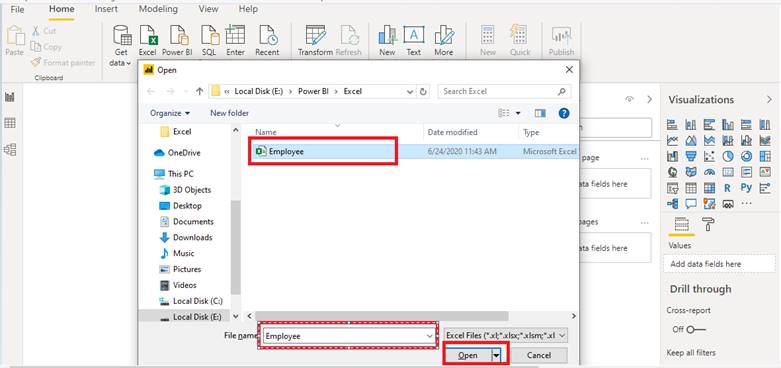Screen dimensions: 781x368
Task: Switch to Model view in left sidebar
Action: point(10,149)
